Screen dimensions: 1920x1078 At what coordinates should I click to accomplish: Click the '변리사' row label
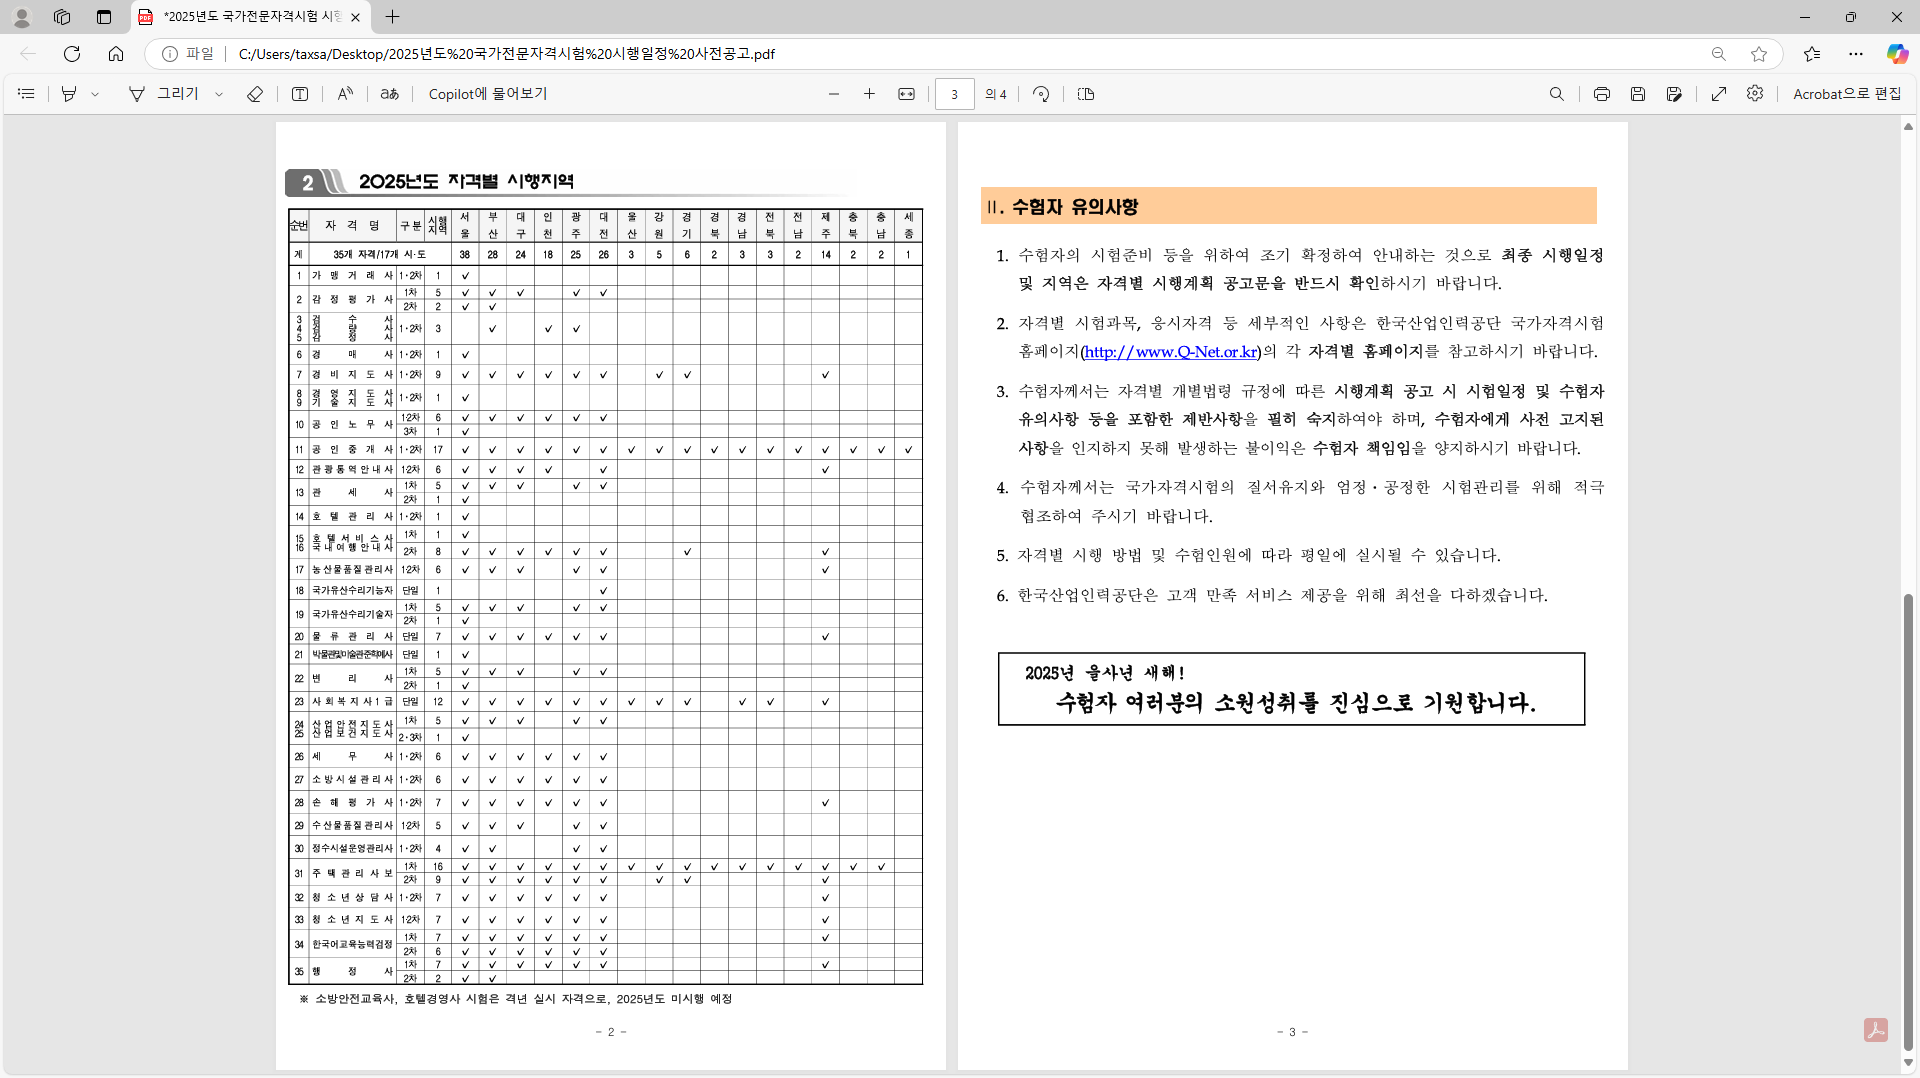pos(352,678)
